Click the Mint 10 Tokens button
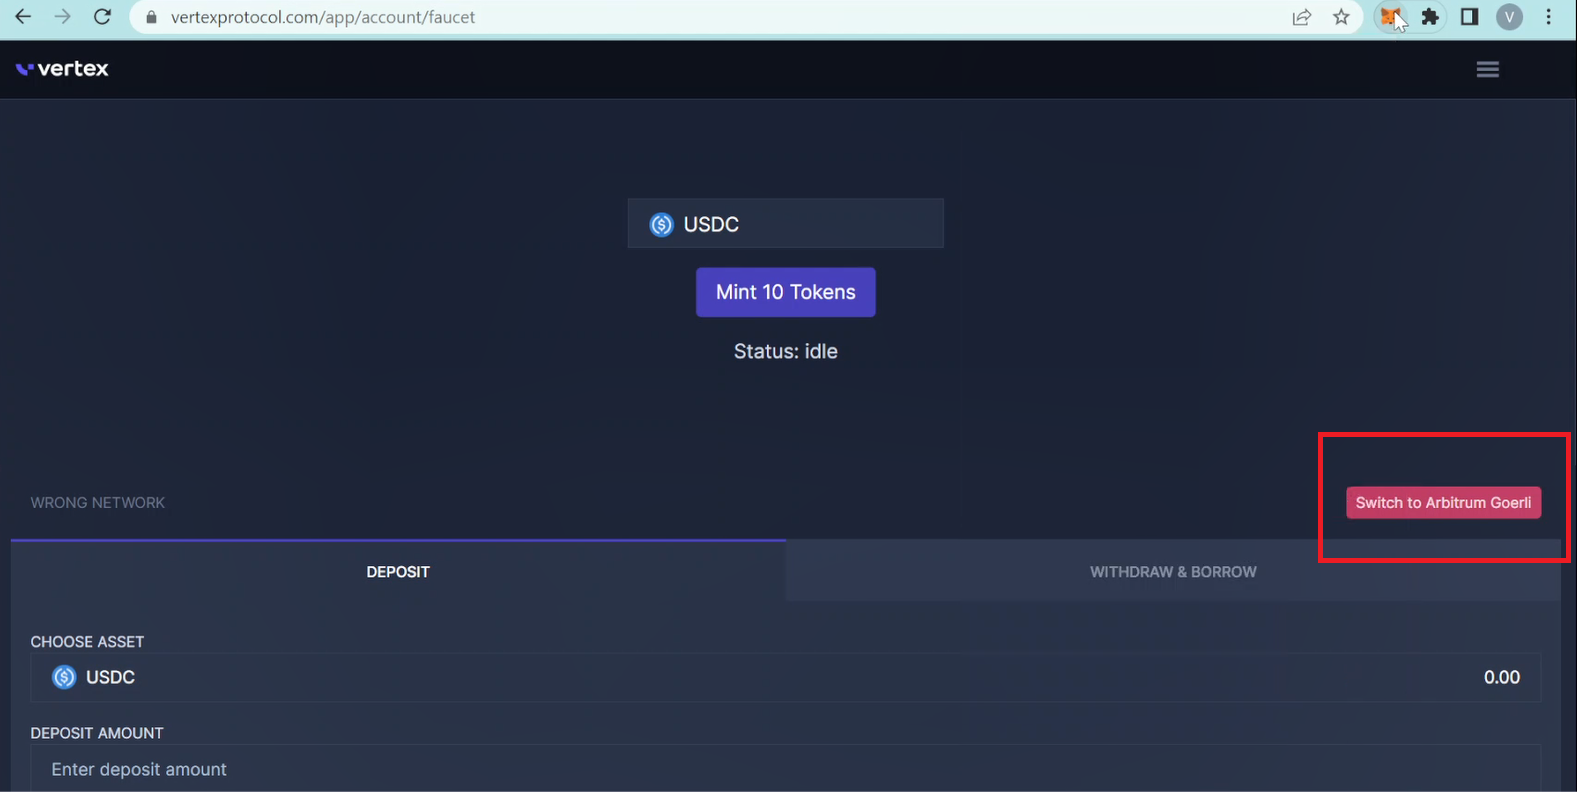This screenshot has width=1577, height=793. click(x=785, y=292)
